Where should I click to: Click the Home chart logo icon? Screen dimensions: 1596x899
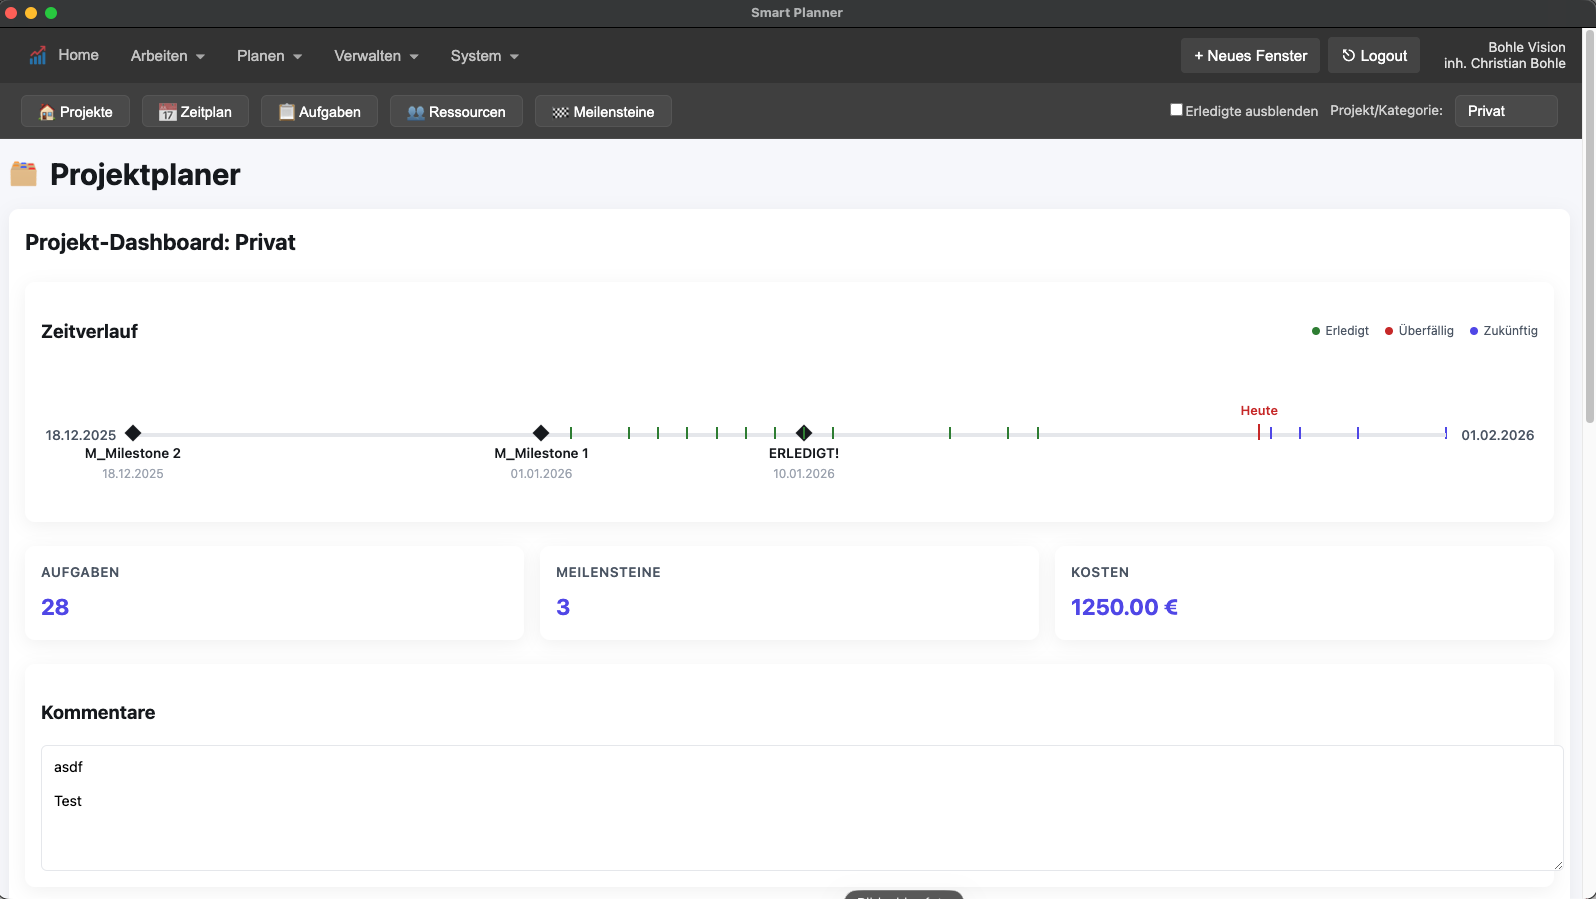[x=38, y=56]
